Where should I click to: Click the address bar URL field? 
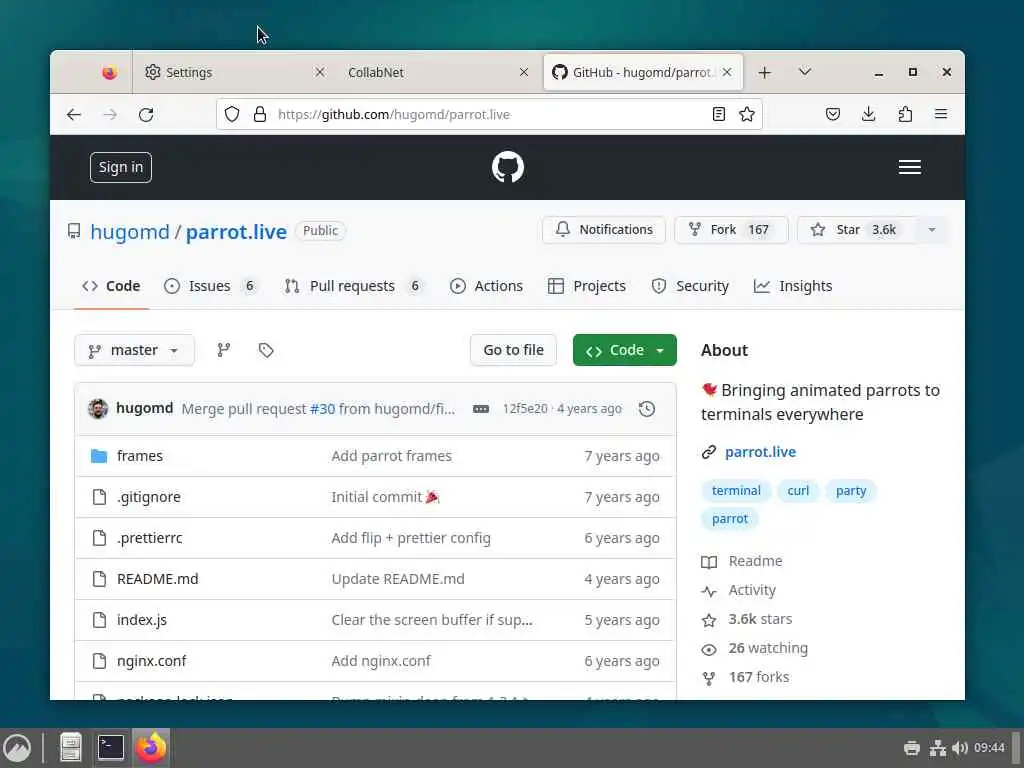[x=490, y=114]
